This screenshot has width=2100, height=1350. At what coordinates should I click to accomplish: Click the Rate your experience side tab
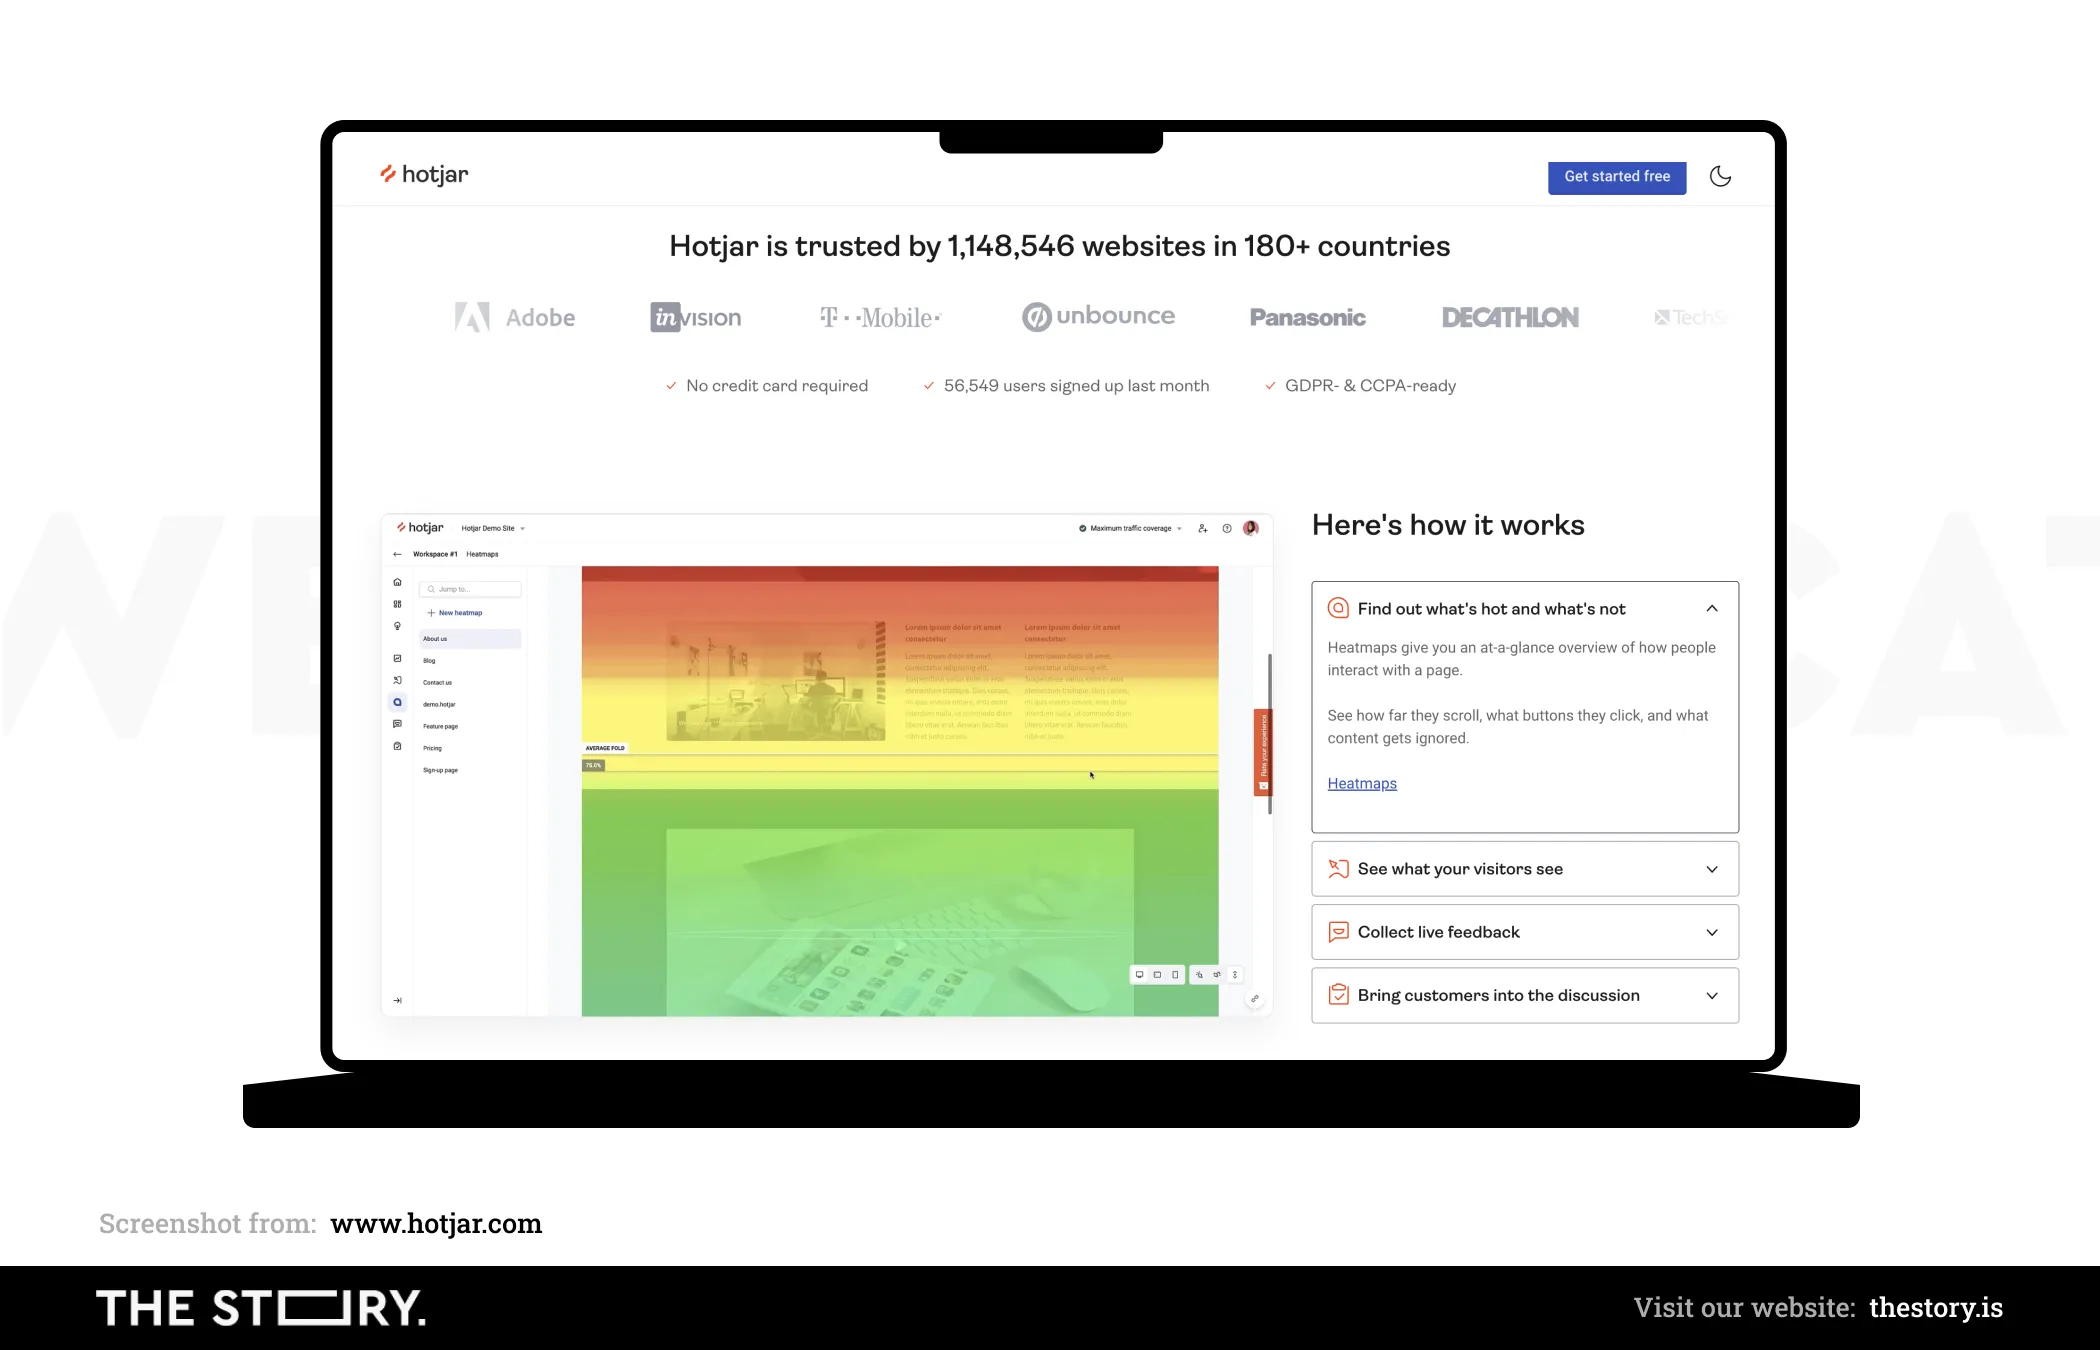[1263, 752]
